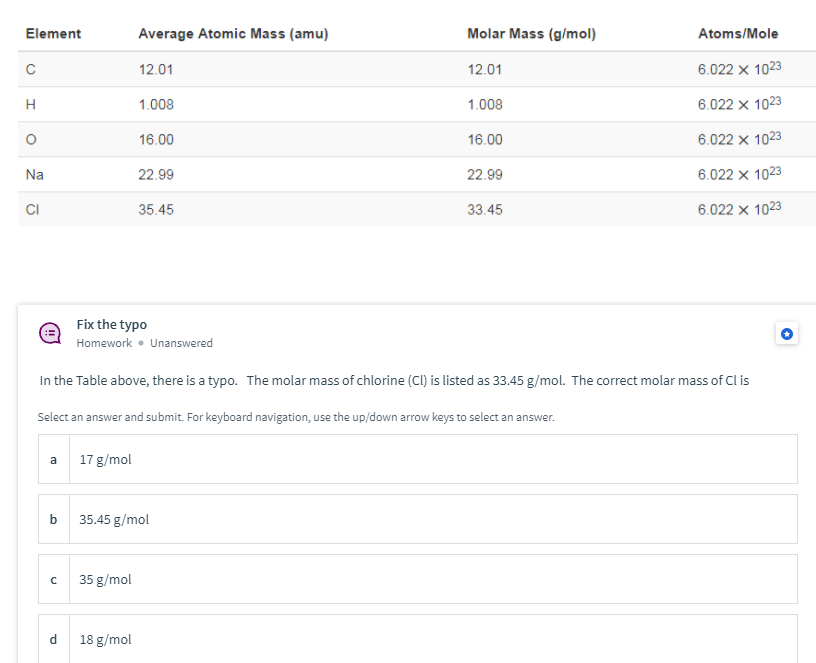Select the Cl row in the table

click(400, 209)
